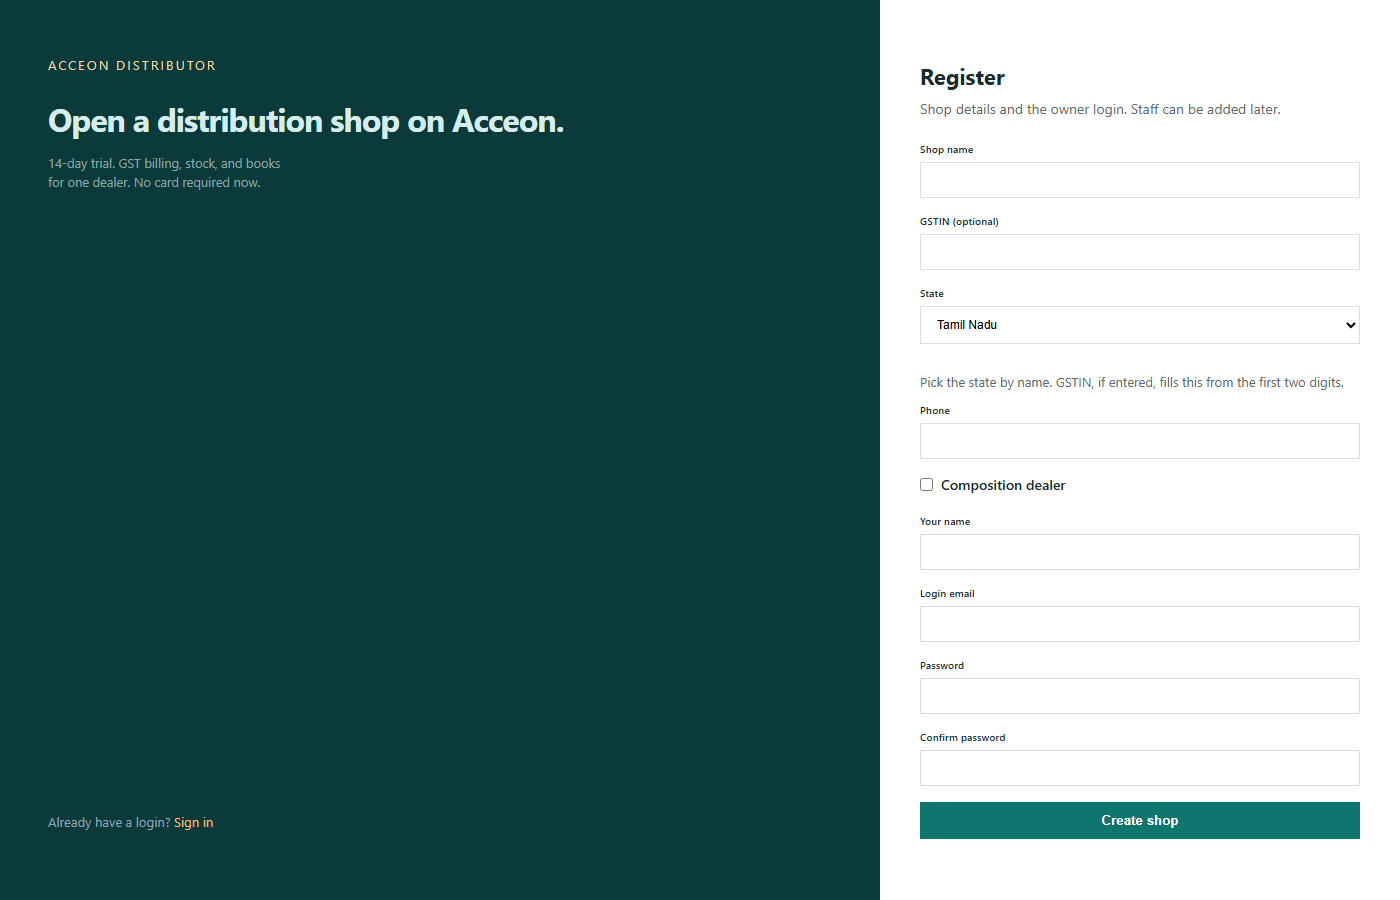This screenshot has height=900, width=1400.
Task: Select the Confirm password field
Action: (x=1139, y=768)
